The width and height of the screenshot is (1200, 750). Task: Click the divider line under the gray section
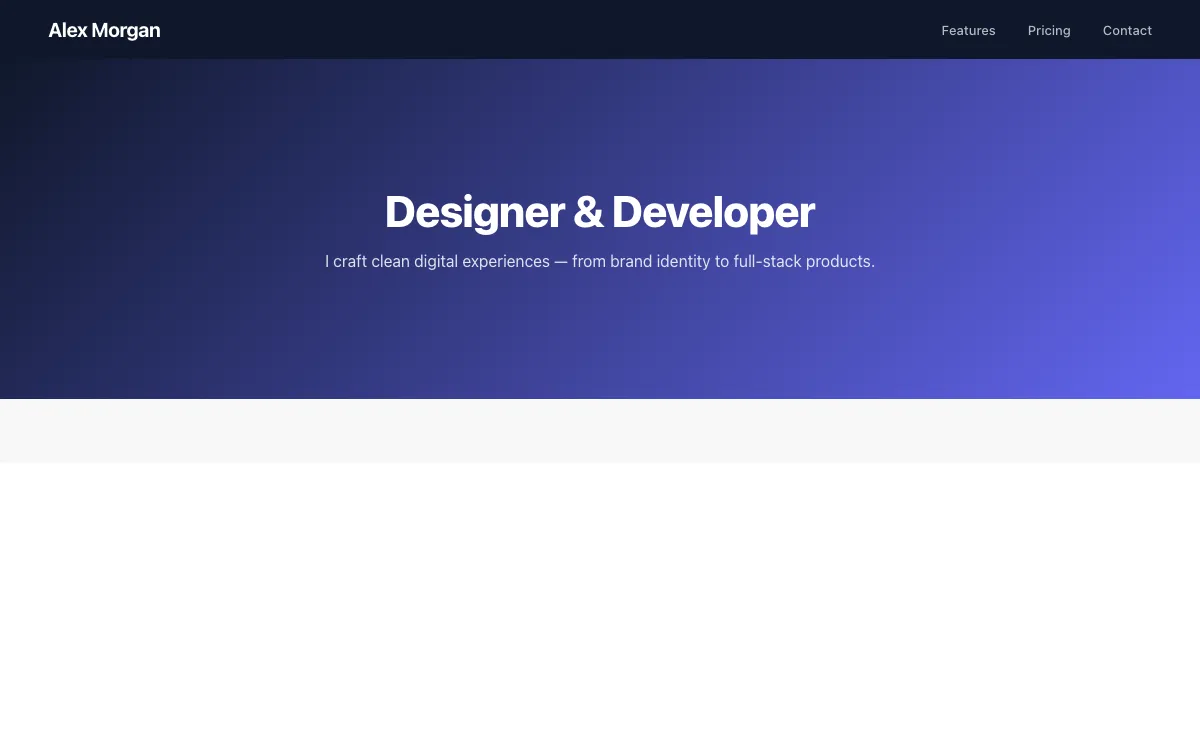click(600, 462)
